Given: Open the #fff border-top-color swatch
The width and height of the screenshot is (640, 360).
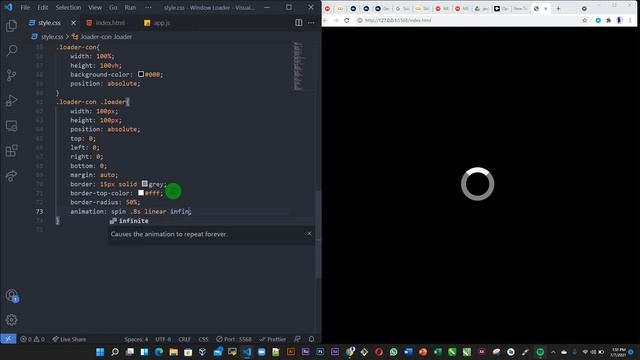Looking at the screenshot, I should tap(141, 193).
